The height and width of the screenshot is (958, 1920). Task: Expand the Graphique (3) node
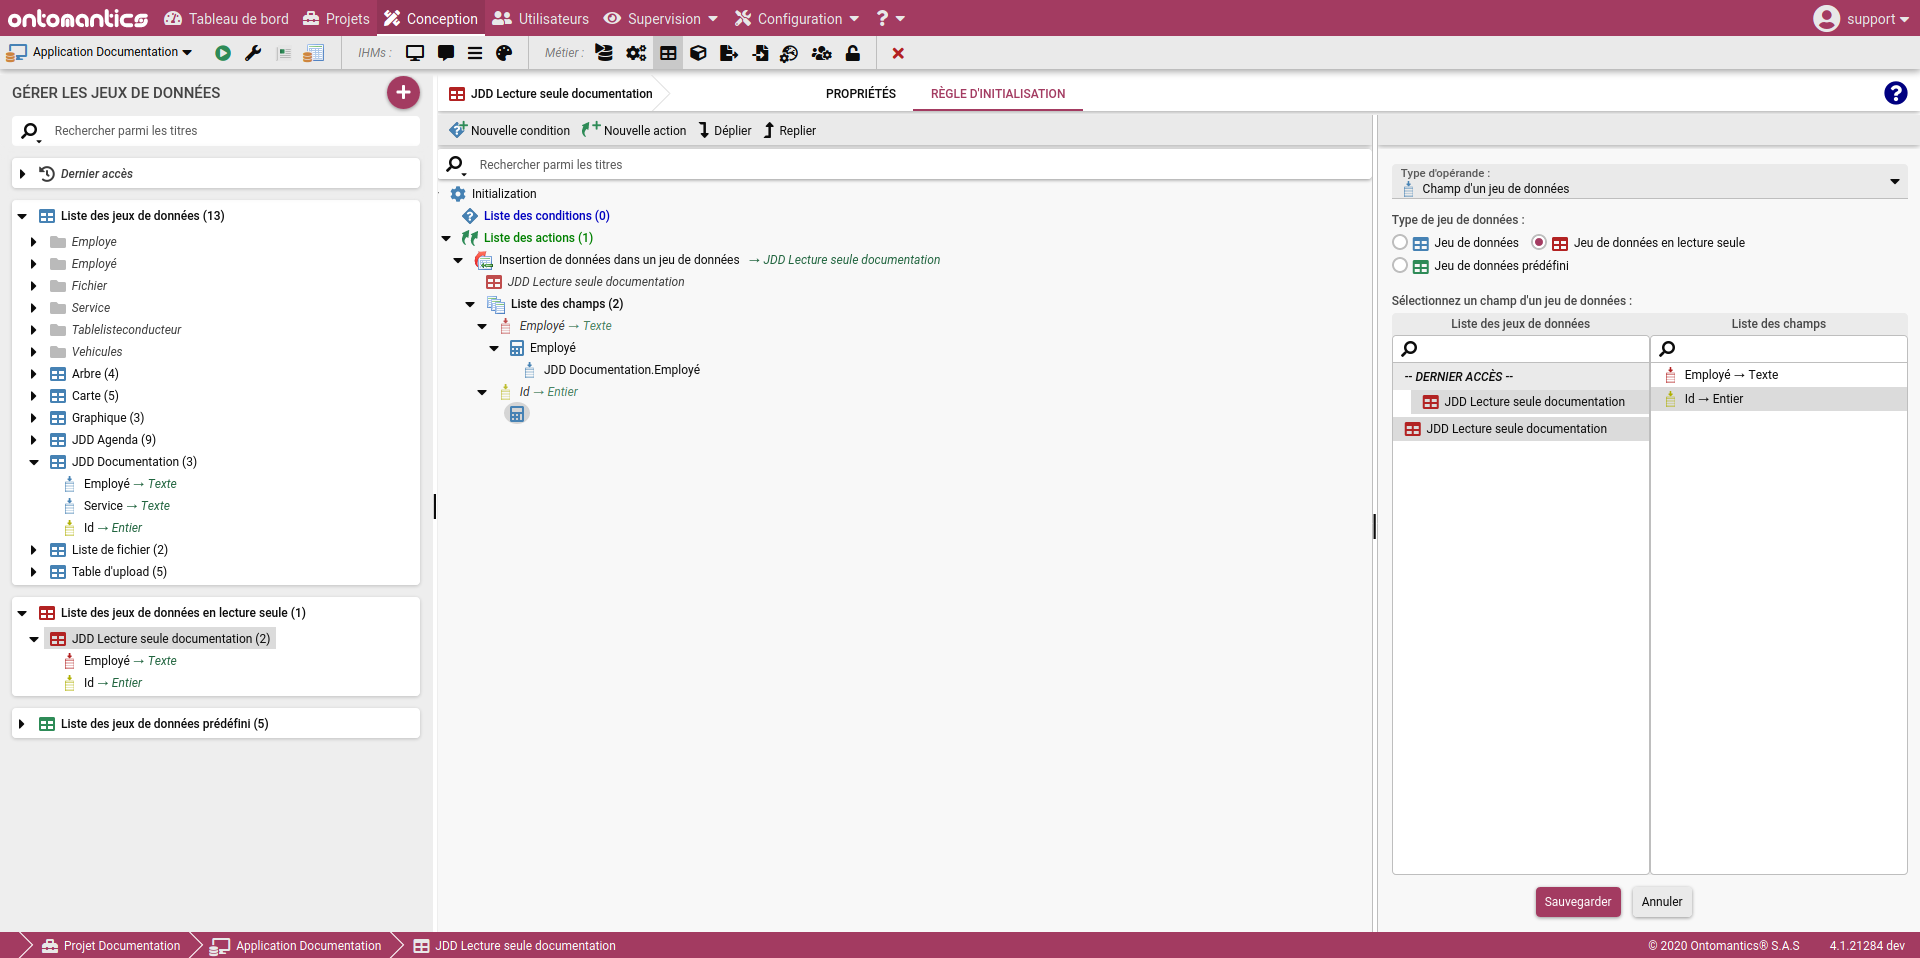click(34, 418)
